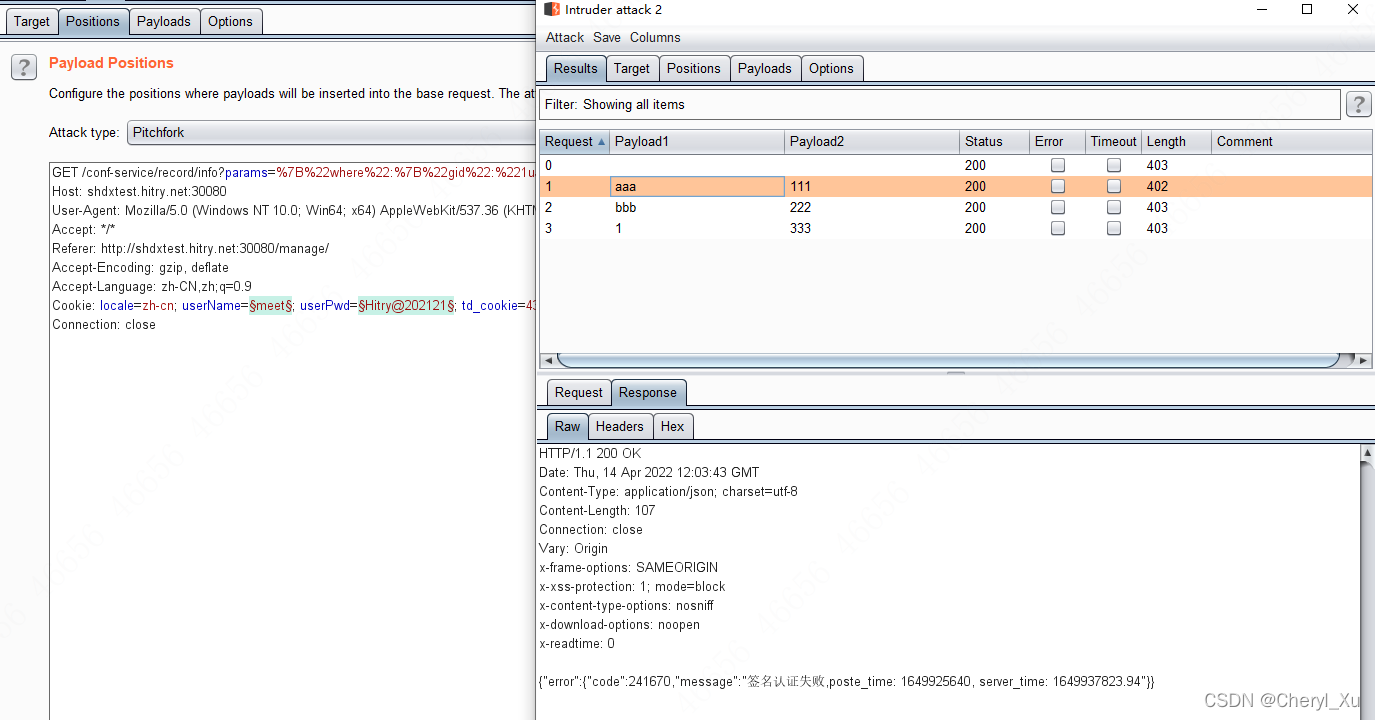Click the Burp Intruder attack window icon
The height and width of the screenshot is (720, 1375).
coord(552,10)
